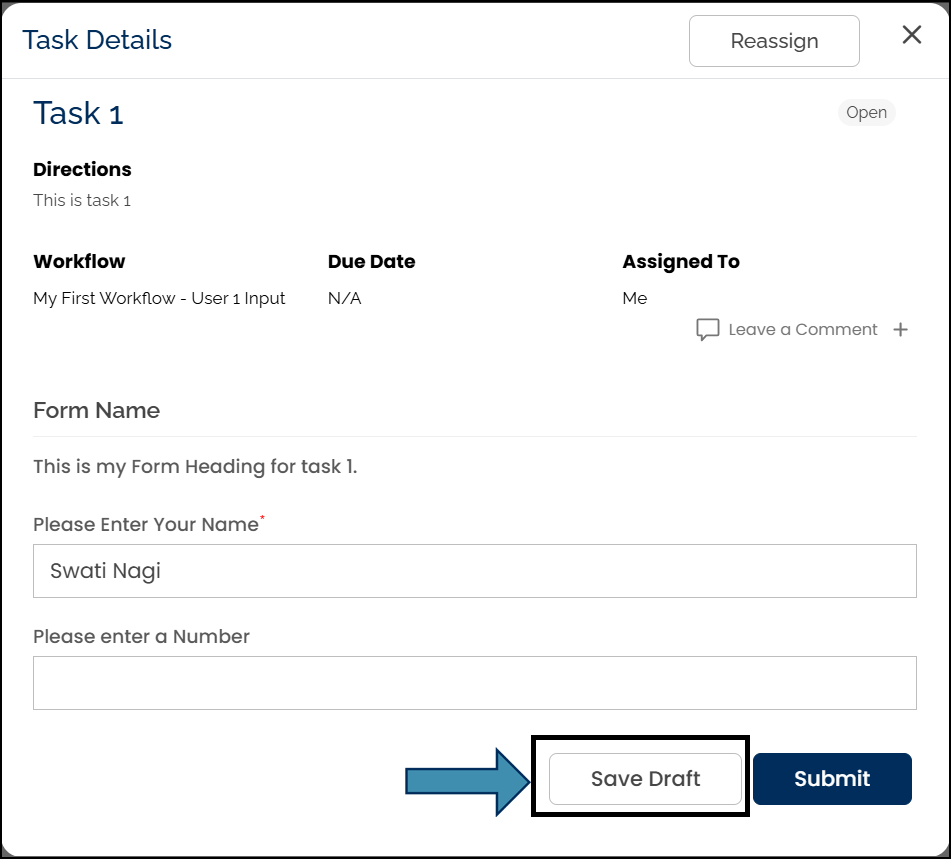951x859 pixels.
Task: Click the Leave a Comment link
Action: 802,330
